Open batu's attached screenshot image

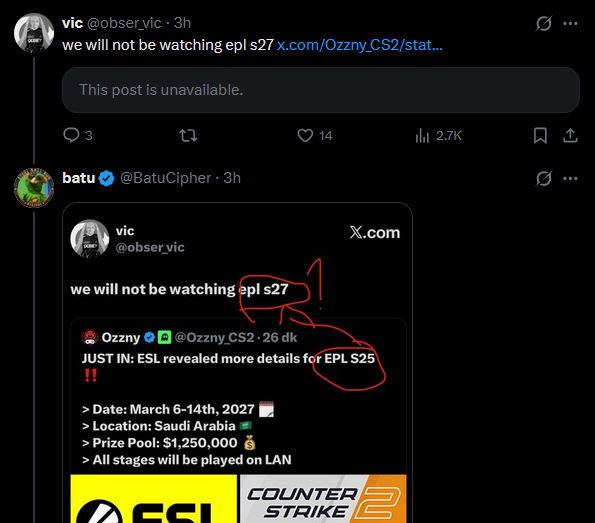coord(238,363)
